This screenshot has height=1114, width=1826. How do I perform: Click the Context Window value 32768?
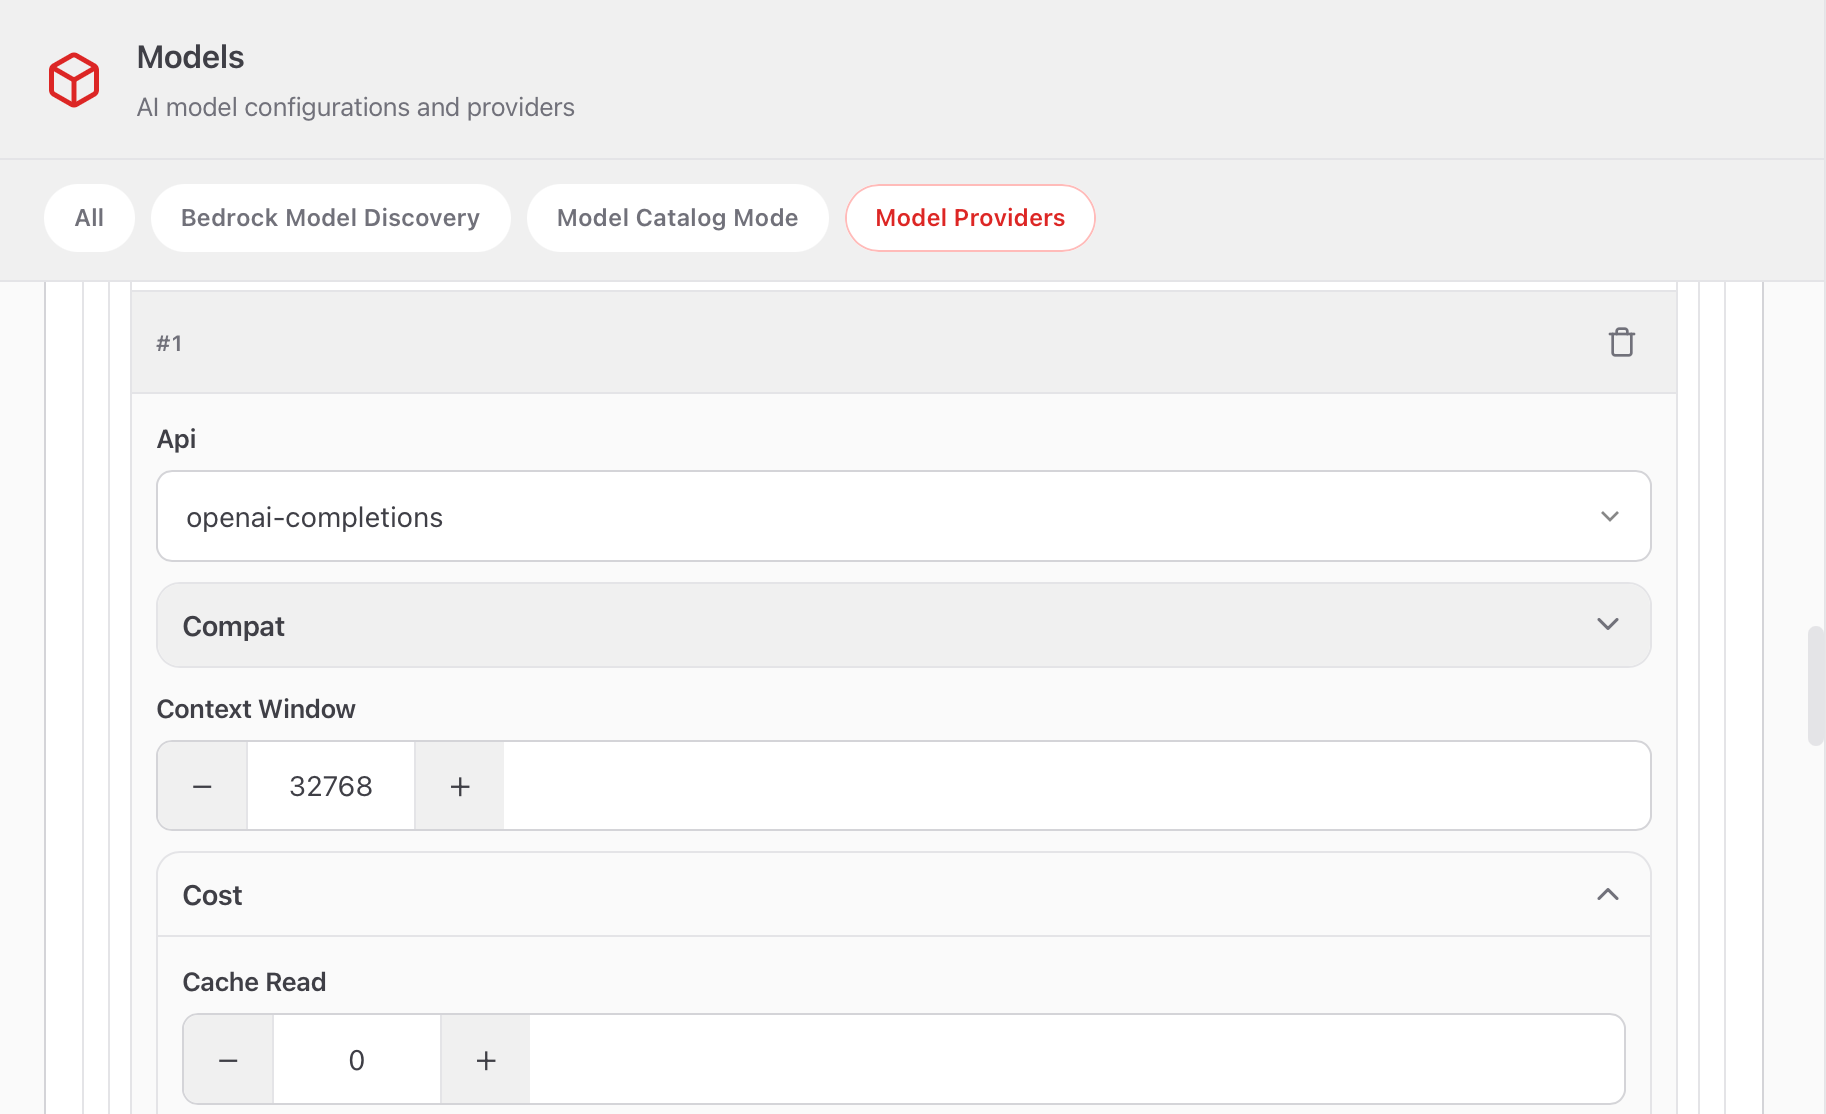(x=331, y=787)
